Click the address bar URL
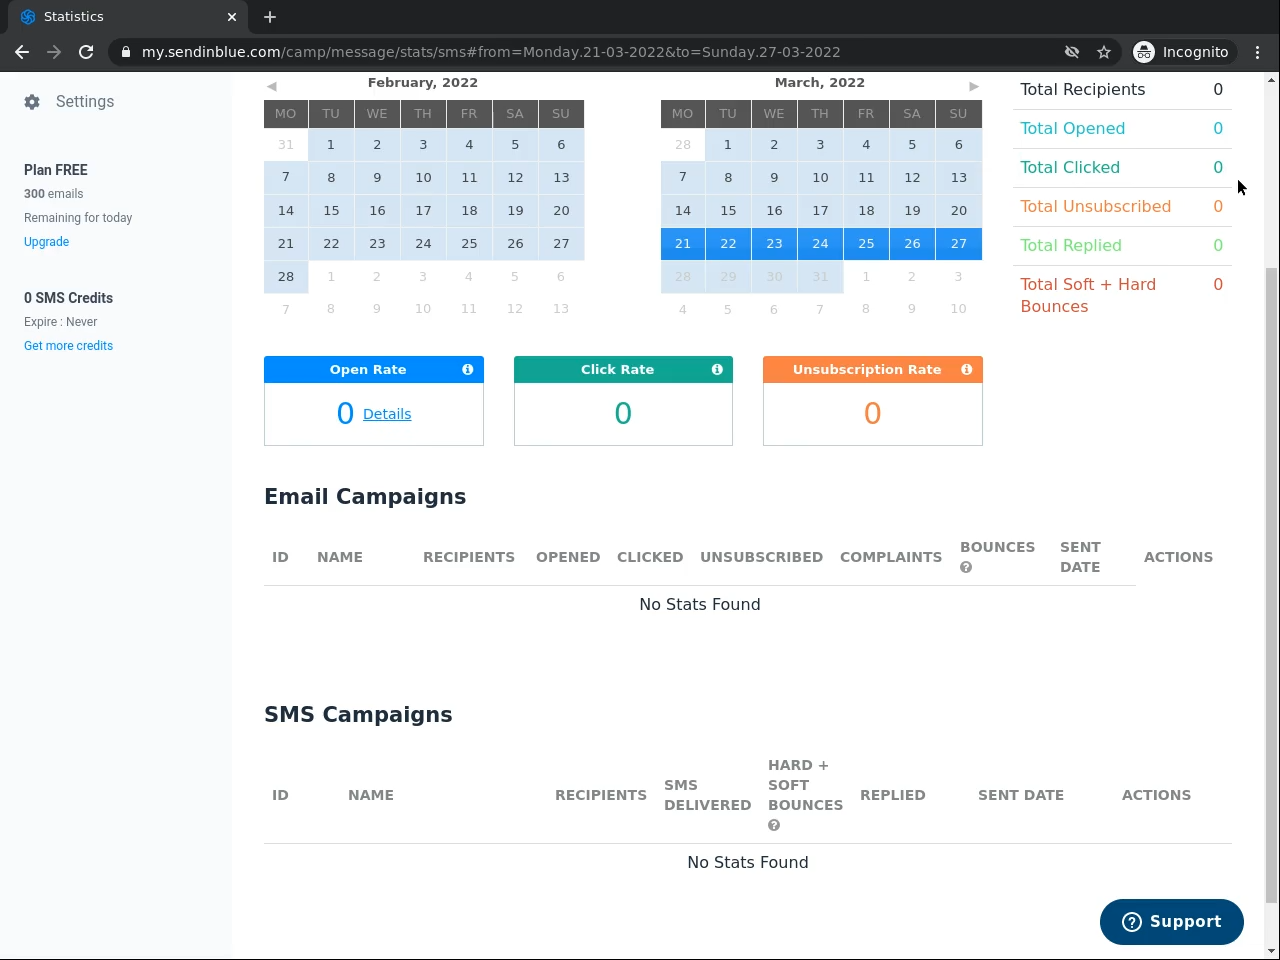Viewport: 1280px width, 960px height. click(491, 52)
